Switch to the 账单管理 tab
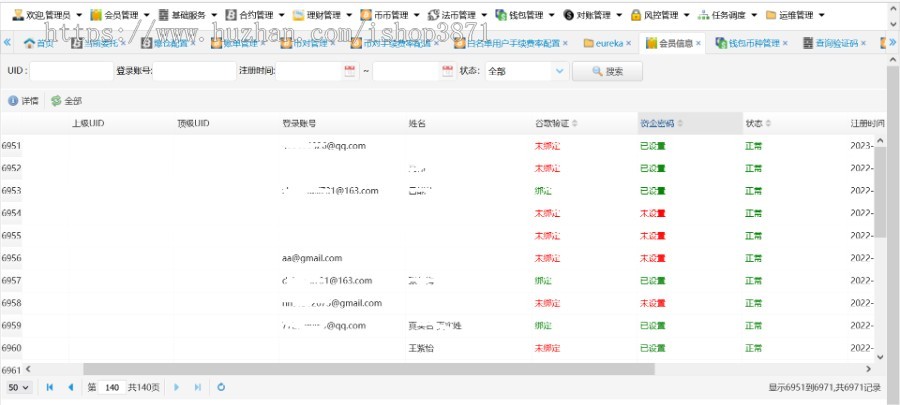Viewport: 900px width, 405px height. pos(237,43)
